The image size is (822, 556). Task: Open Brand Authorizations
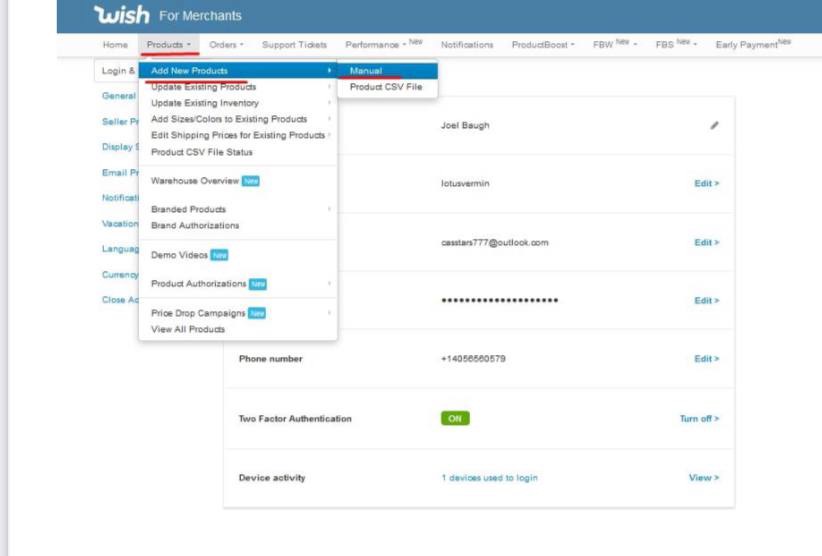pyautogui.click(x=238, y=225)
